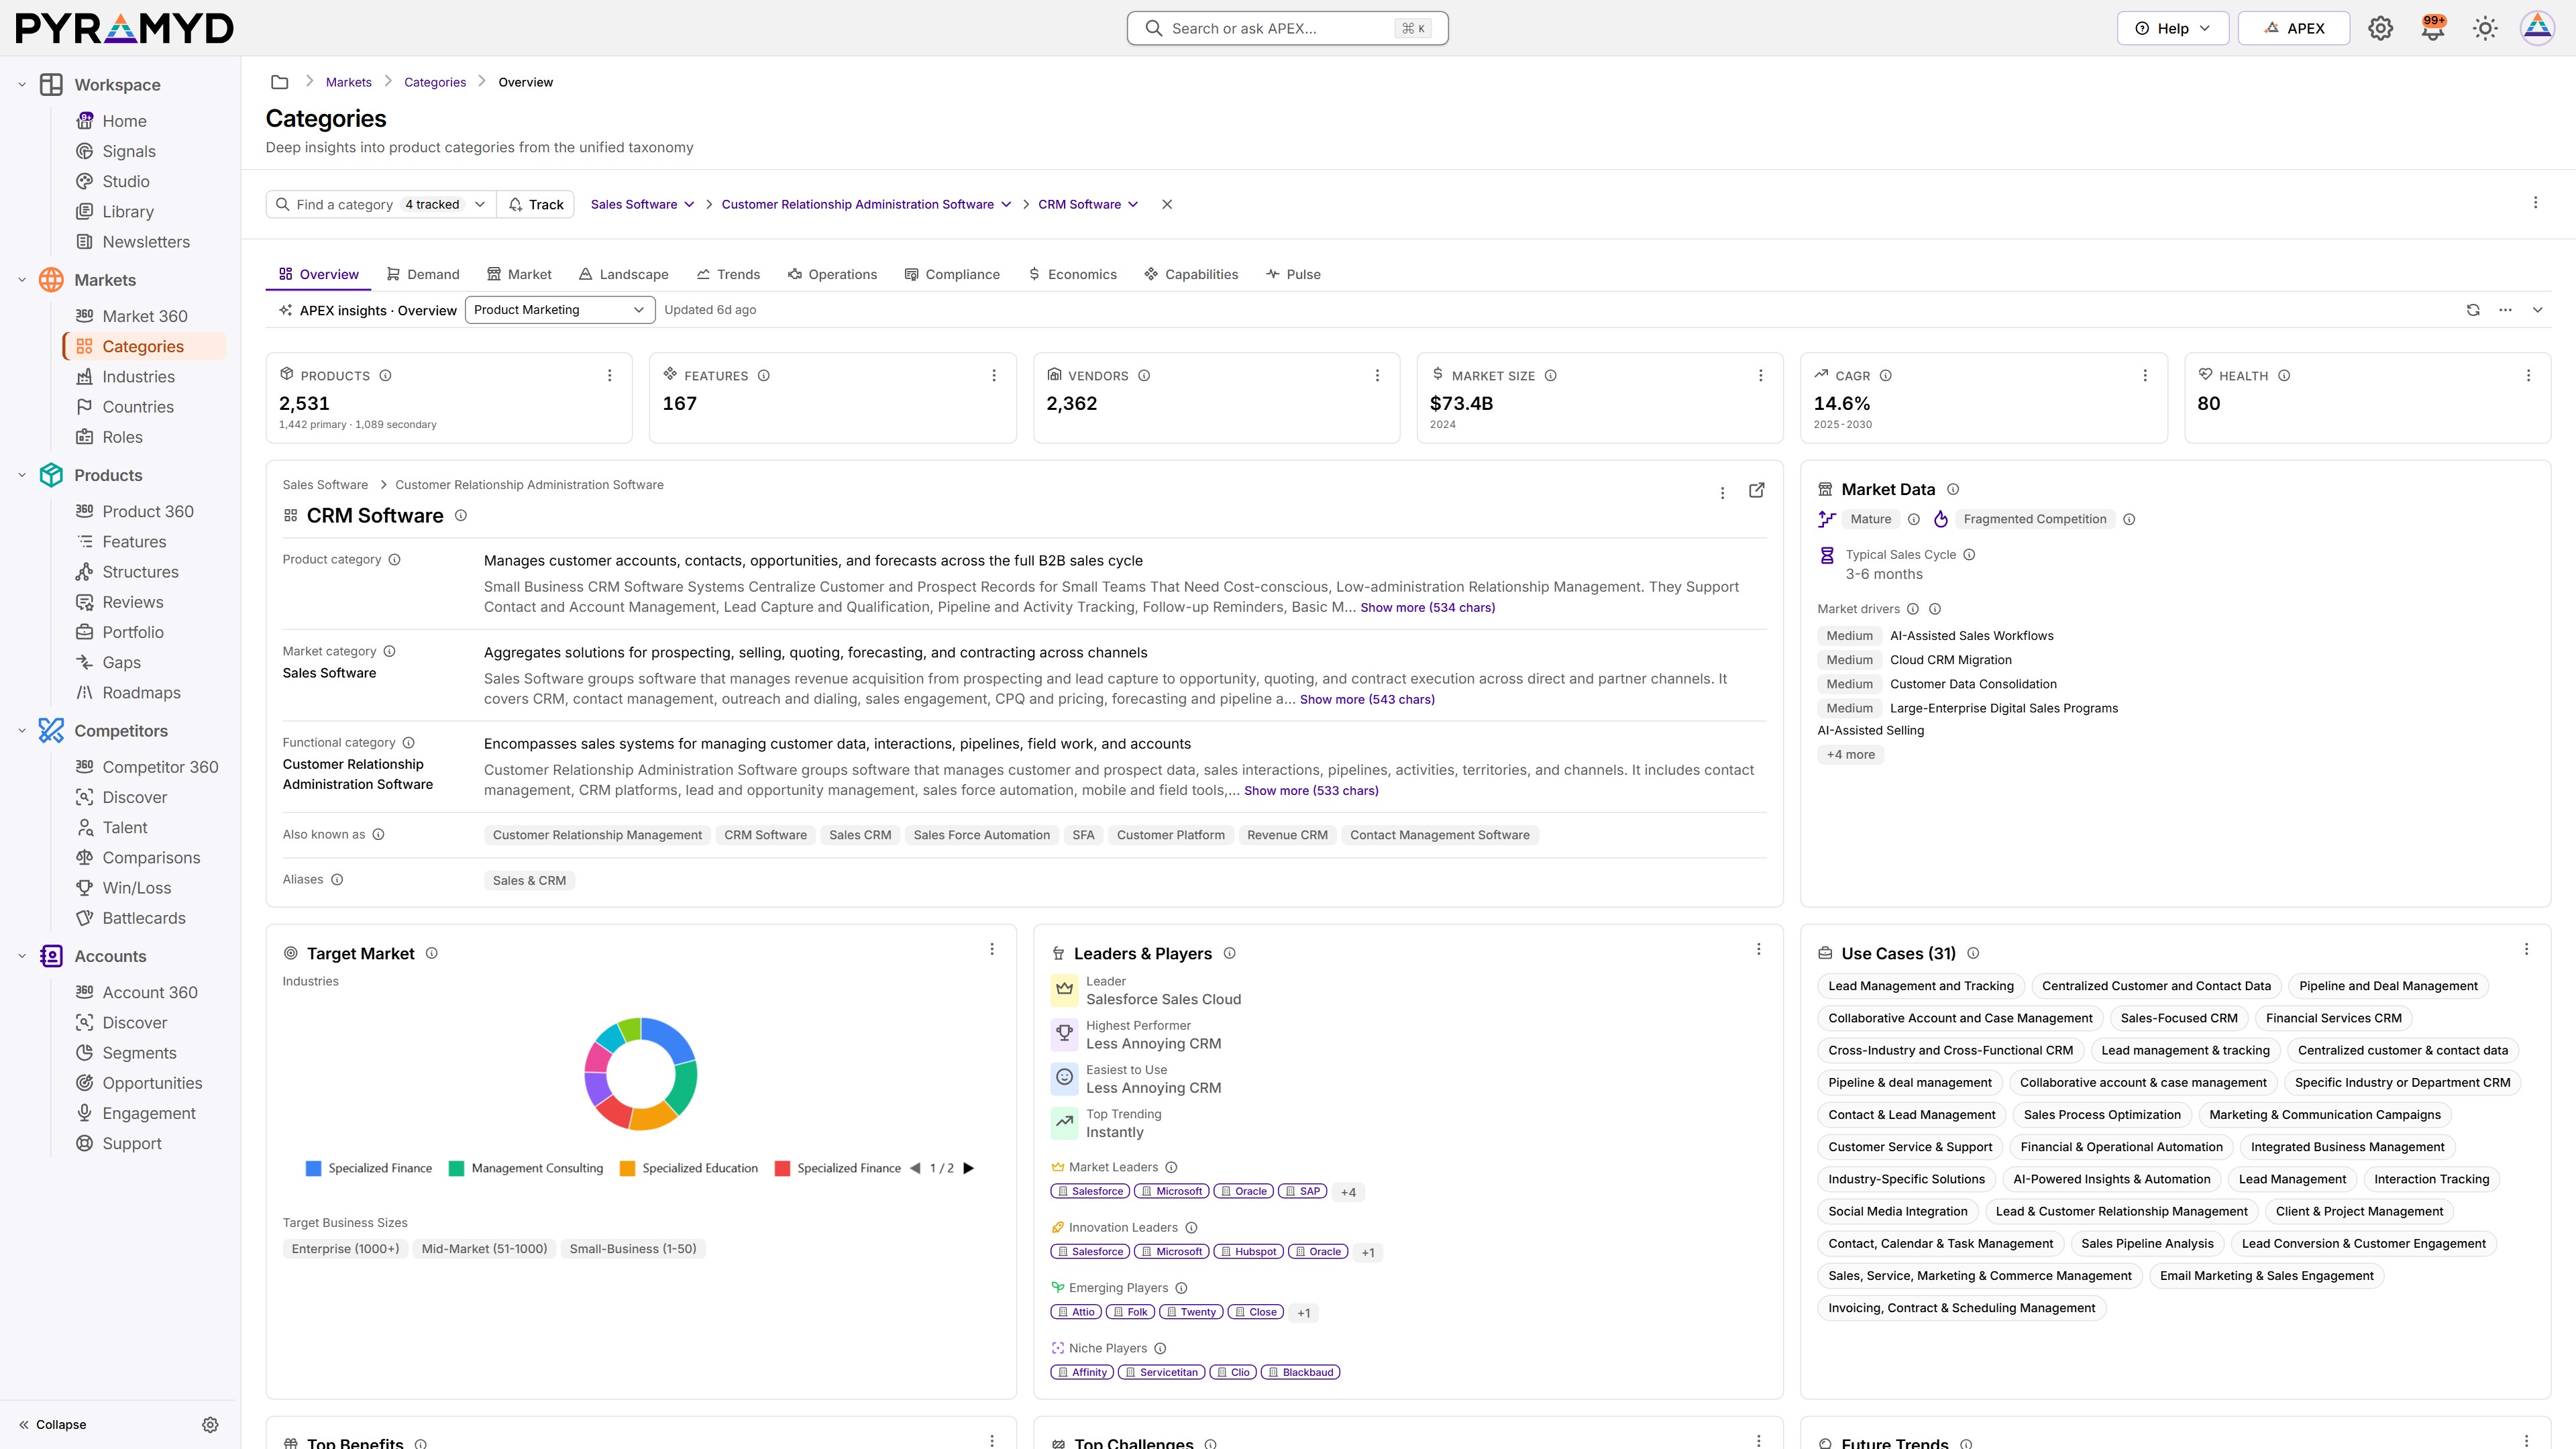Click the Find a category search field
2576x1449 pixels.
click(381, 204)
